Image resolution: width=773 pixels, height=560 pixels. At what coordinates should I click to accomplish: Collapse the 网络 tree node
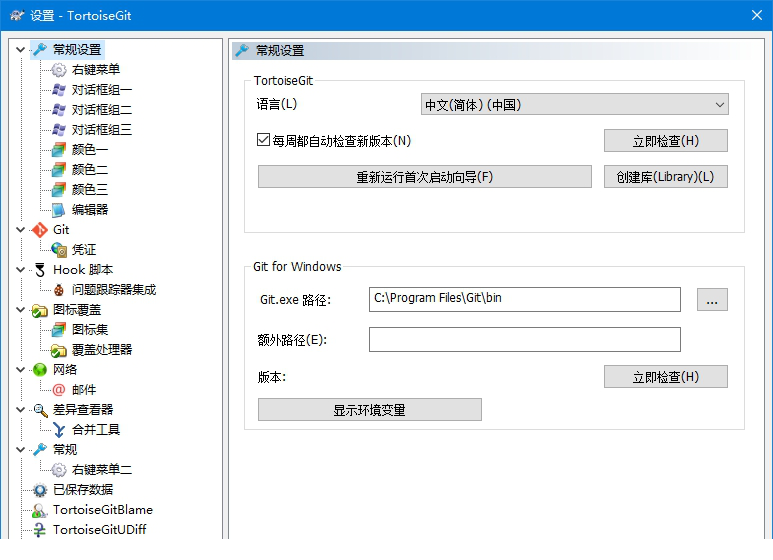coord(20,370)
